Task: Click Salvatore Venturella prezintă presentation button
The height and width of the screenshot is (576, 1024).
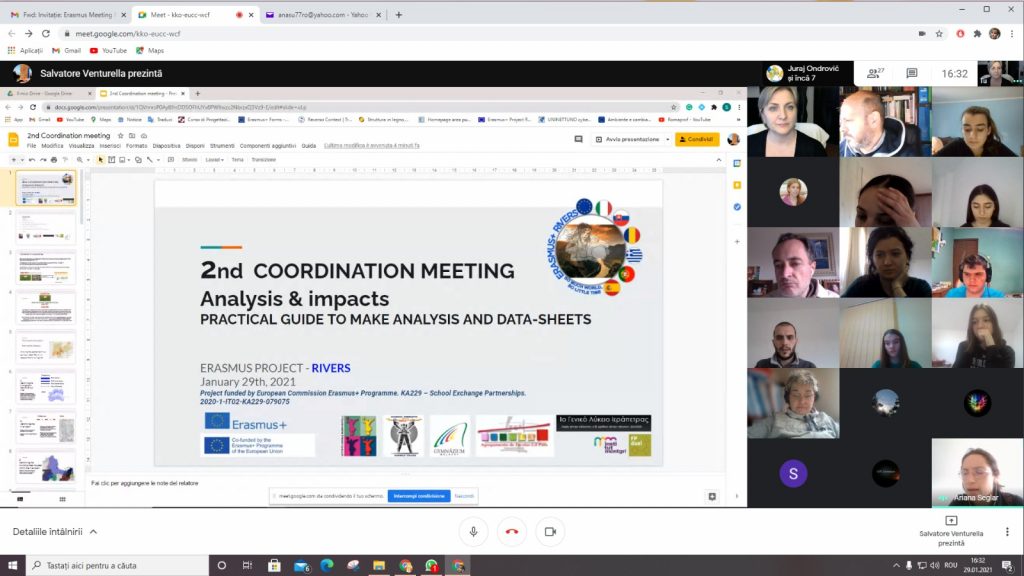Action: pyautogui.click(x=951, y=531)
